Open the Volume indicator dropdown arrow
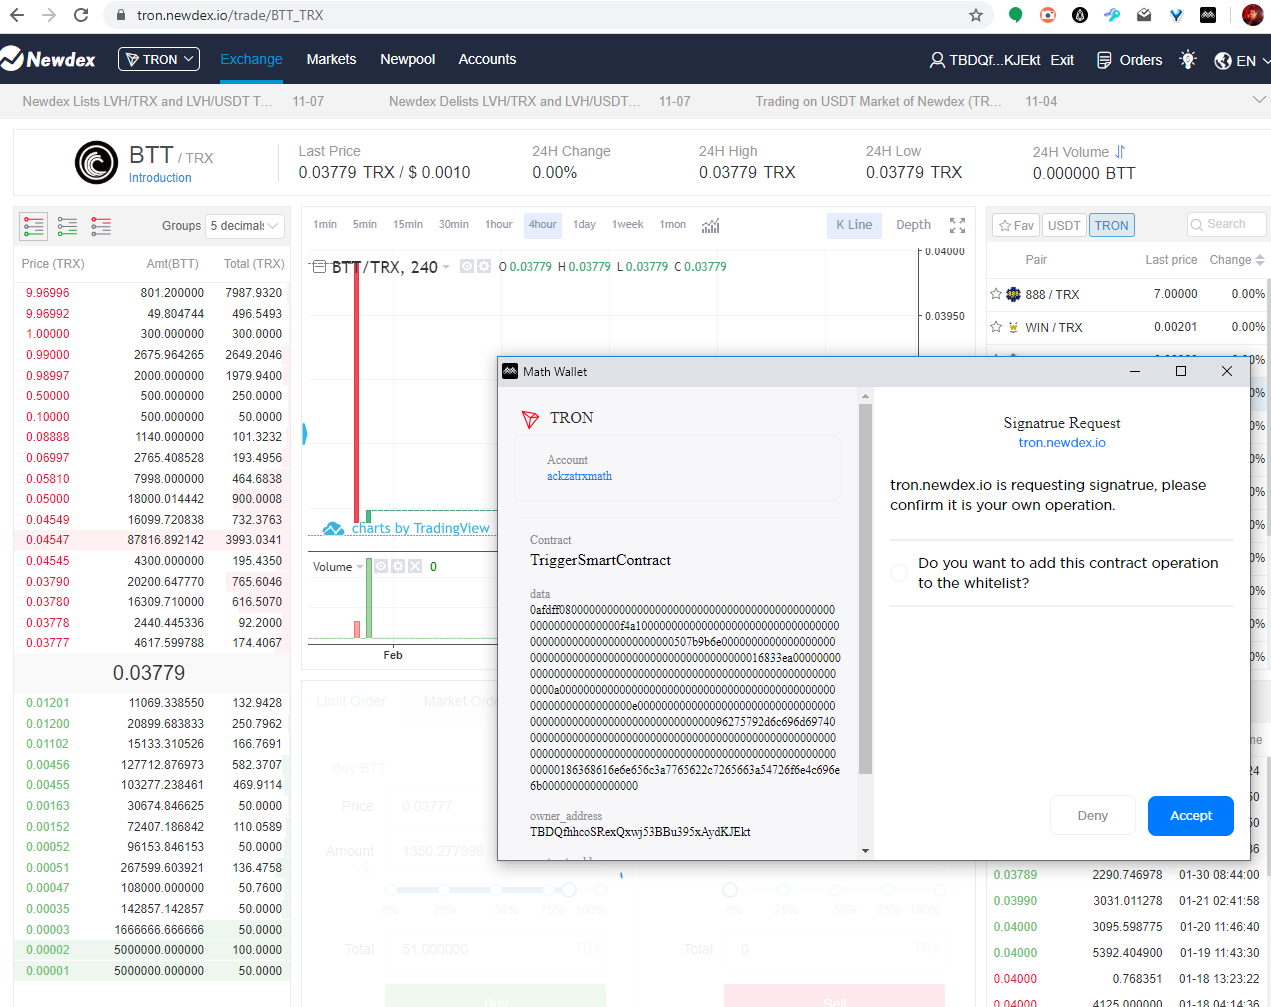Viewport: 1271px width, 1007px height. pyautogui.click(x=360, y=567)
